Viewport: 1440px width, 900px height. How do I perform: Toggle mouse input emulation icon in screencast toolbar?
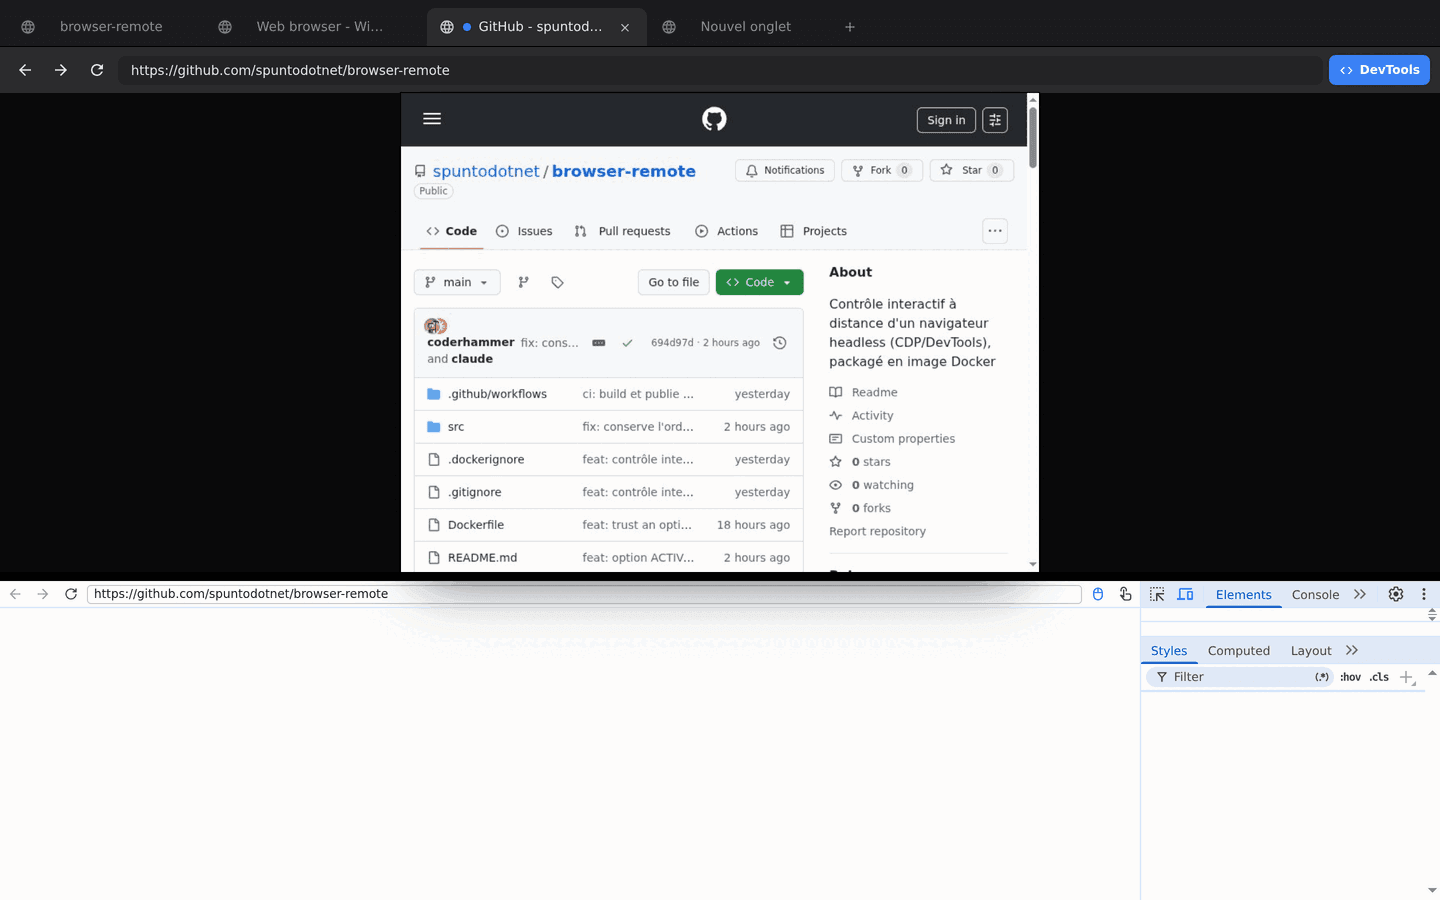point(1098,594)
